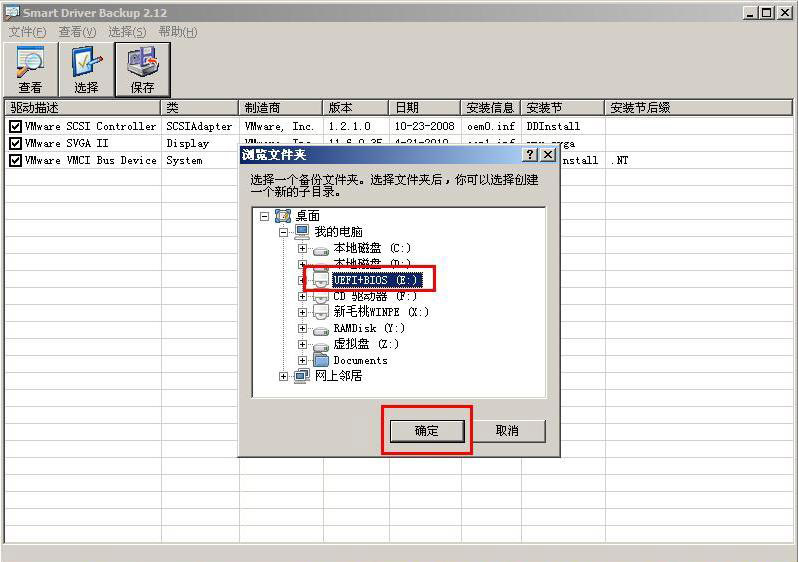Click the VMware SVGA II row name
This screenshot has width=798, height=562.
pos(67,144)
